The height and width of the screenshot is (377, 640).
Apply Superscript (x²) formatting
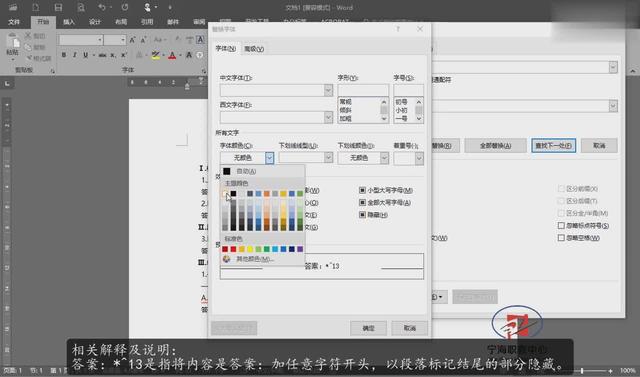(124, 55)
